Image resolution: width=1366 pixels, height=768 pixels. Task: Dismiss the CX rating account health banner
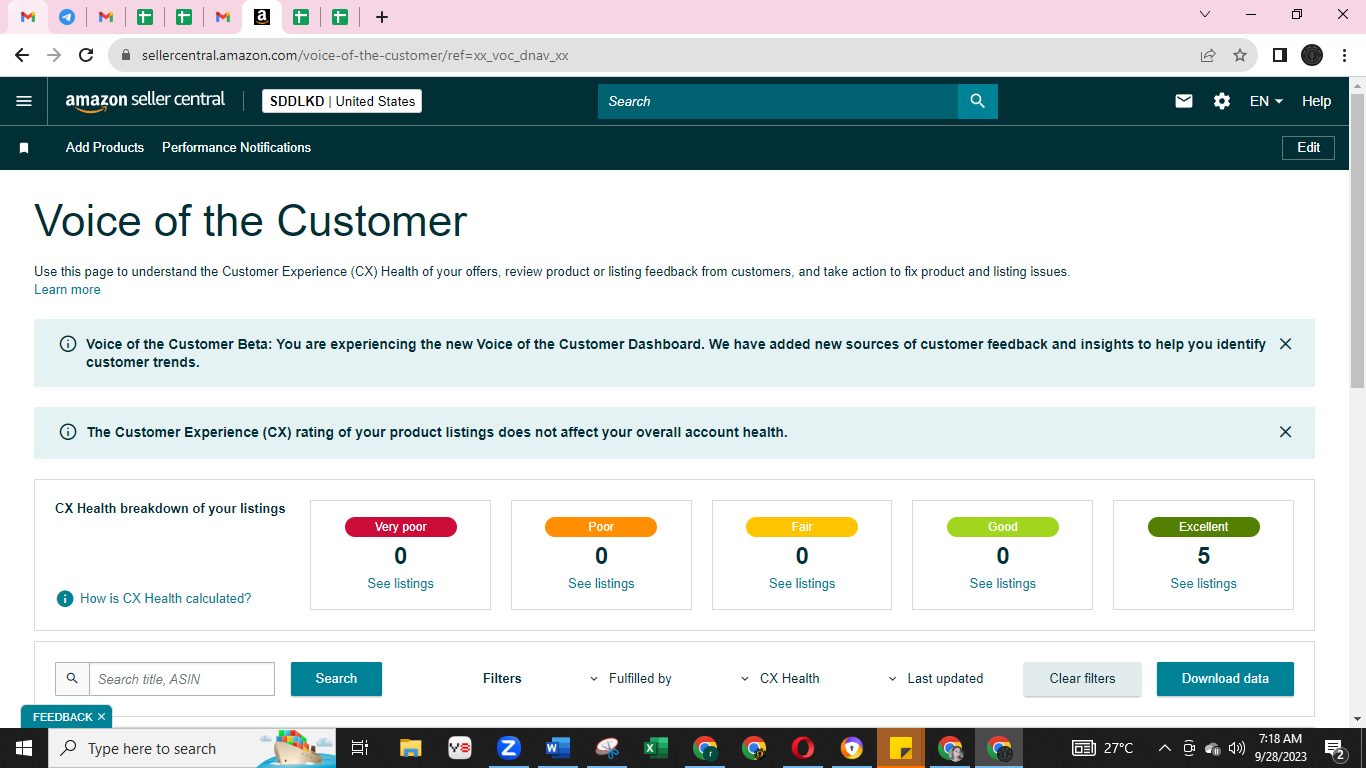[x=1285, y=432]
